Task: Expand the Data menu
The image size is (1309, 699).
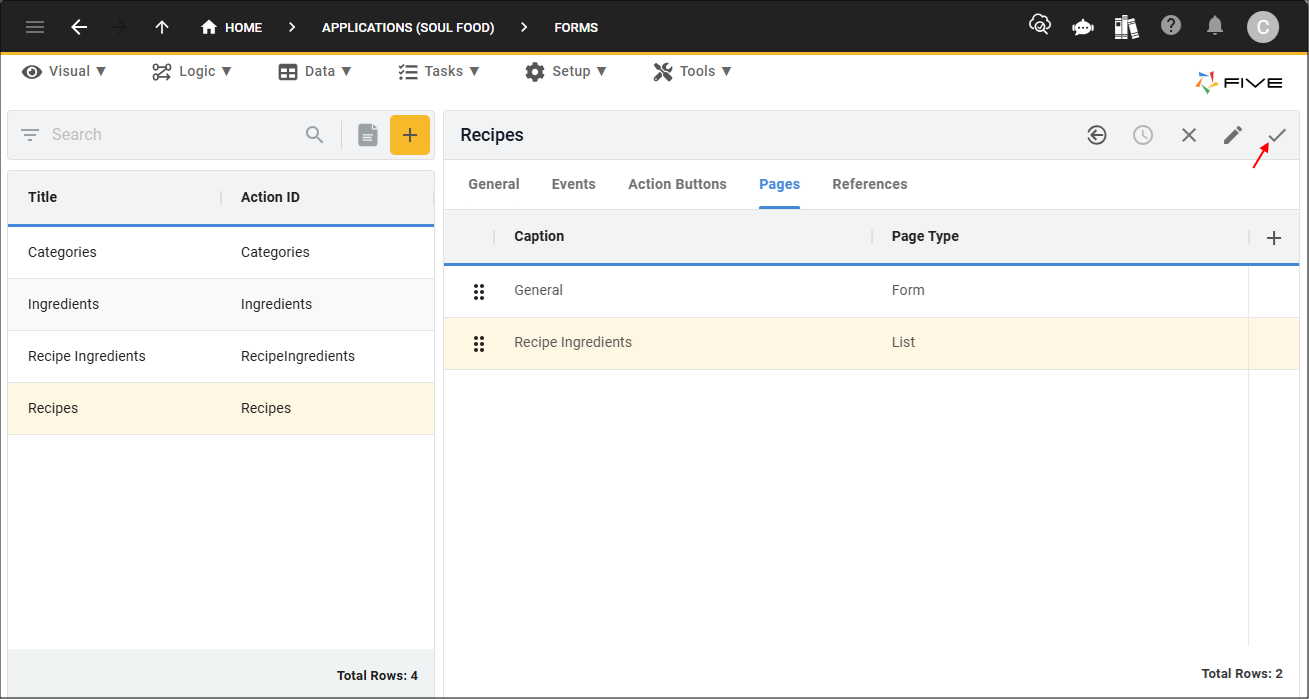Action: pos(315,71)
